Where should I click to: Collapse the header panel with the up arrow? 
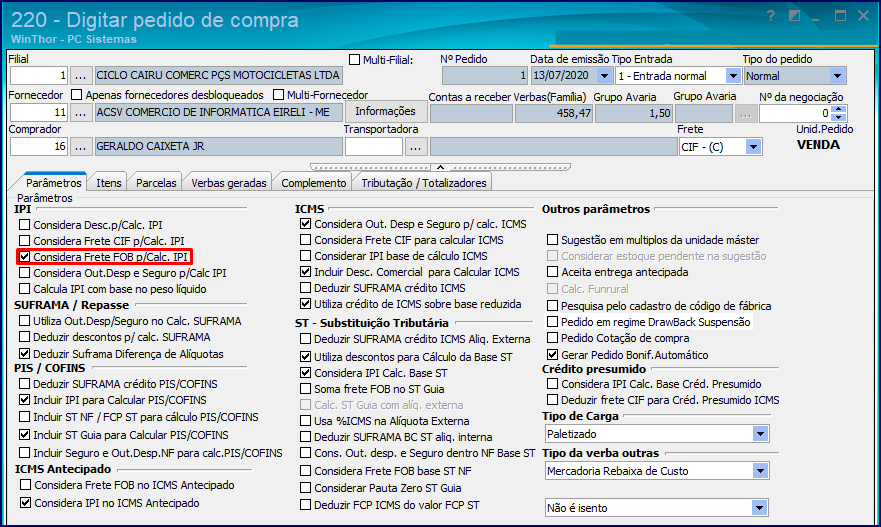440,167
